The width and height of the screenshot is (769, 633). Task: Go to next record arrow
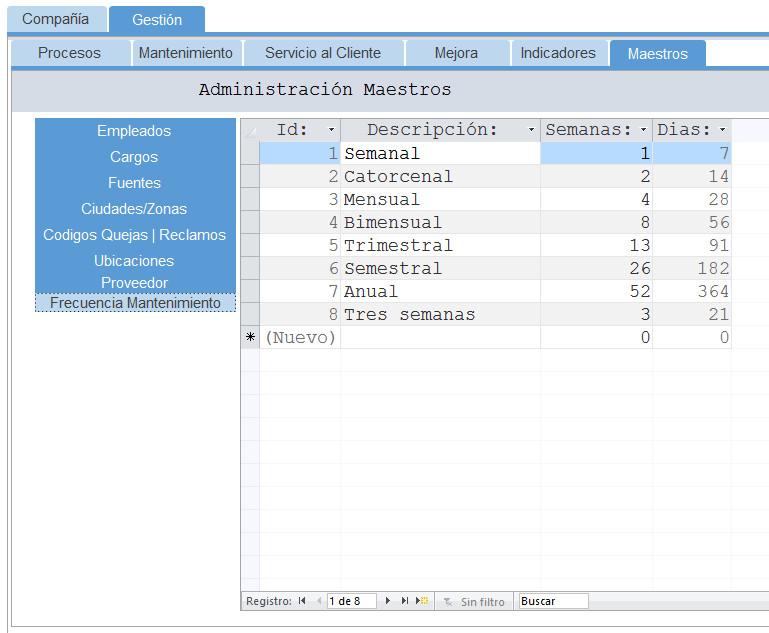388,601
